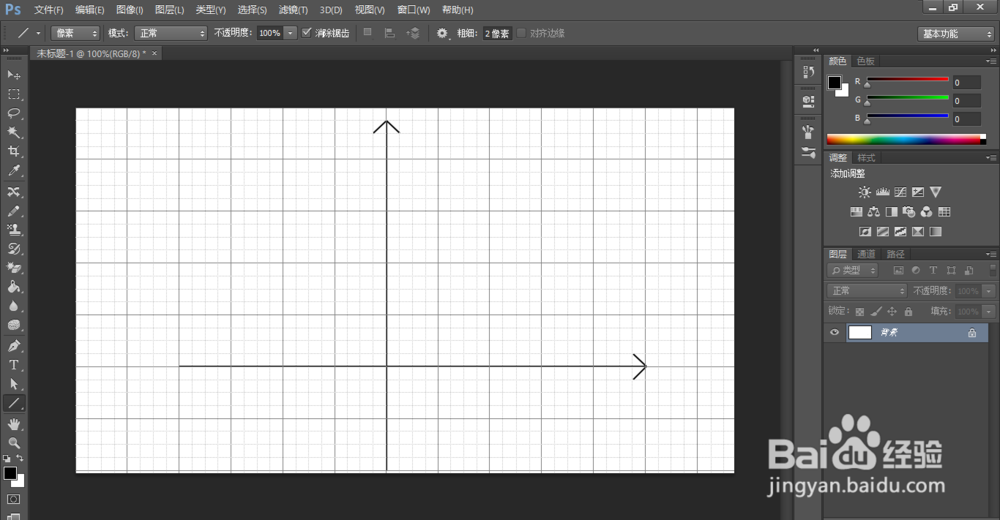The height and width of the screenshot is (520, 1000).
Task: Toggle the 对齐边缘 align edges checkbox
Action: click(521, 33)
